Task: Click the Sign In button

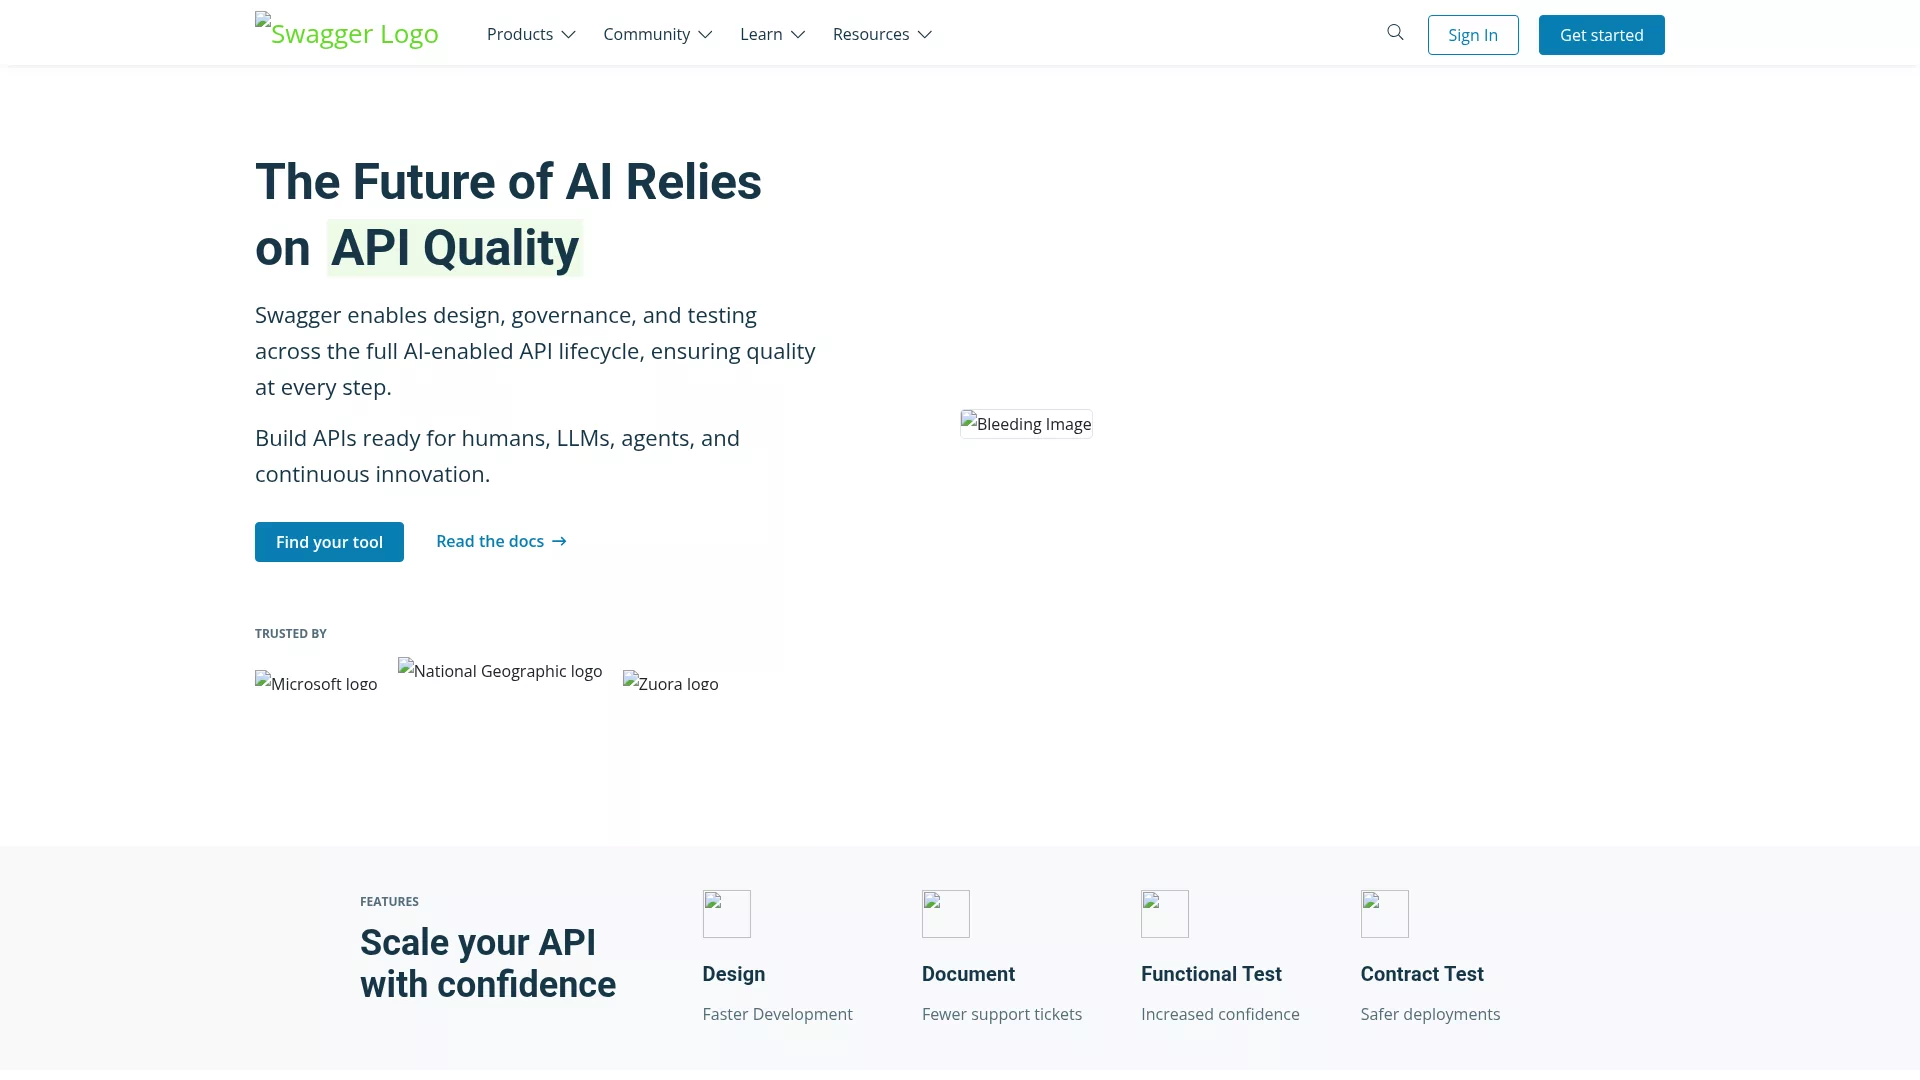Action: click(1473, 35)
